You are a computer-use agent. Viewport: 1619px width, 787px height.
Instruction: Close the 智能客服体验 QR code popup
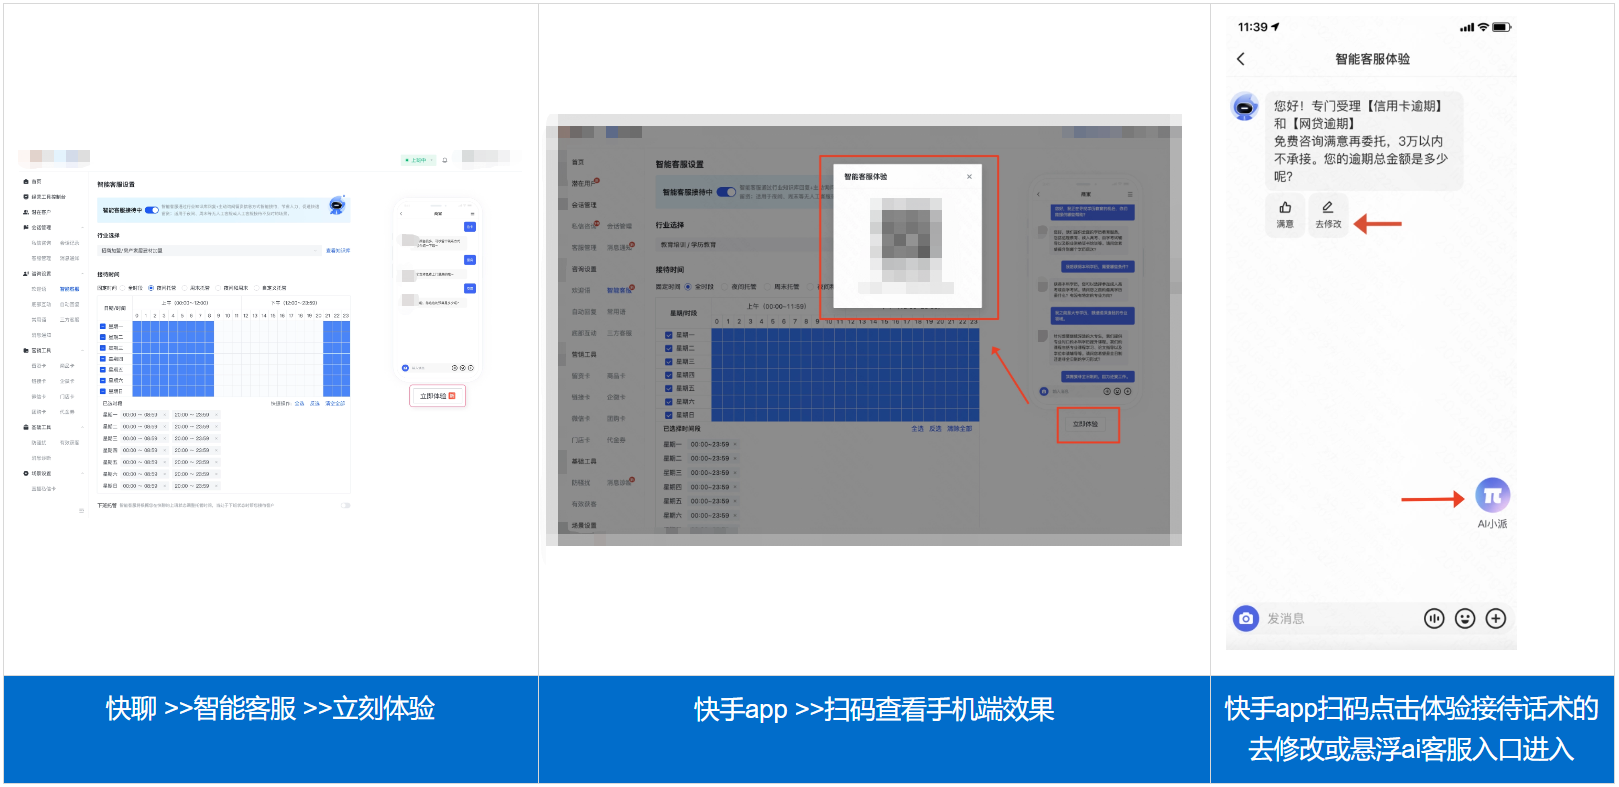969,177
